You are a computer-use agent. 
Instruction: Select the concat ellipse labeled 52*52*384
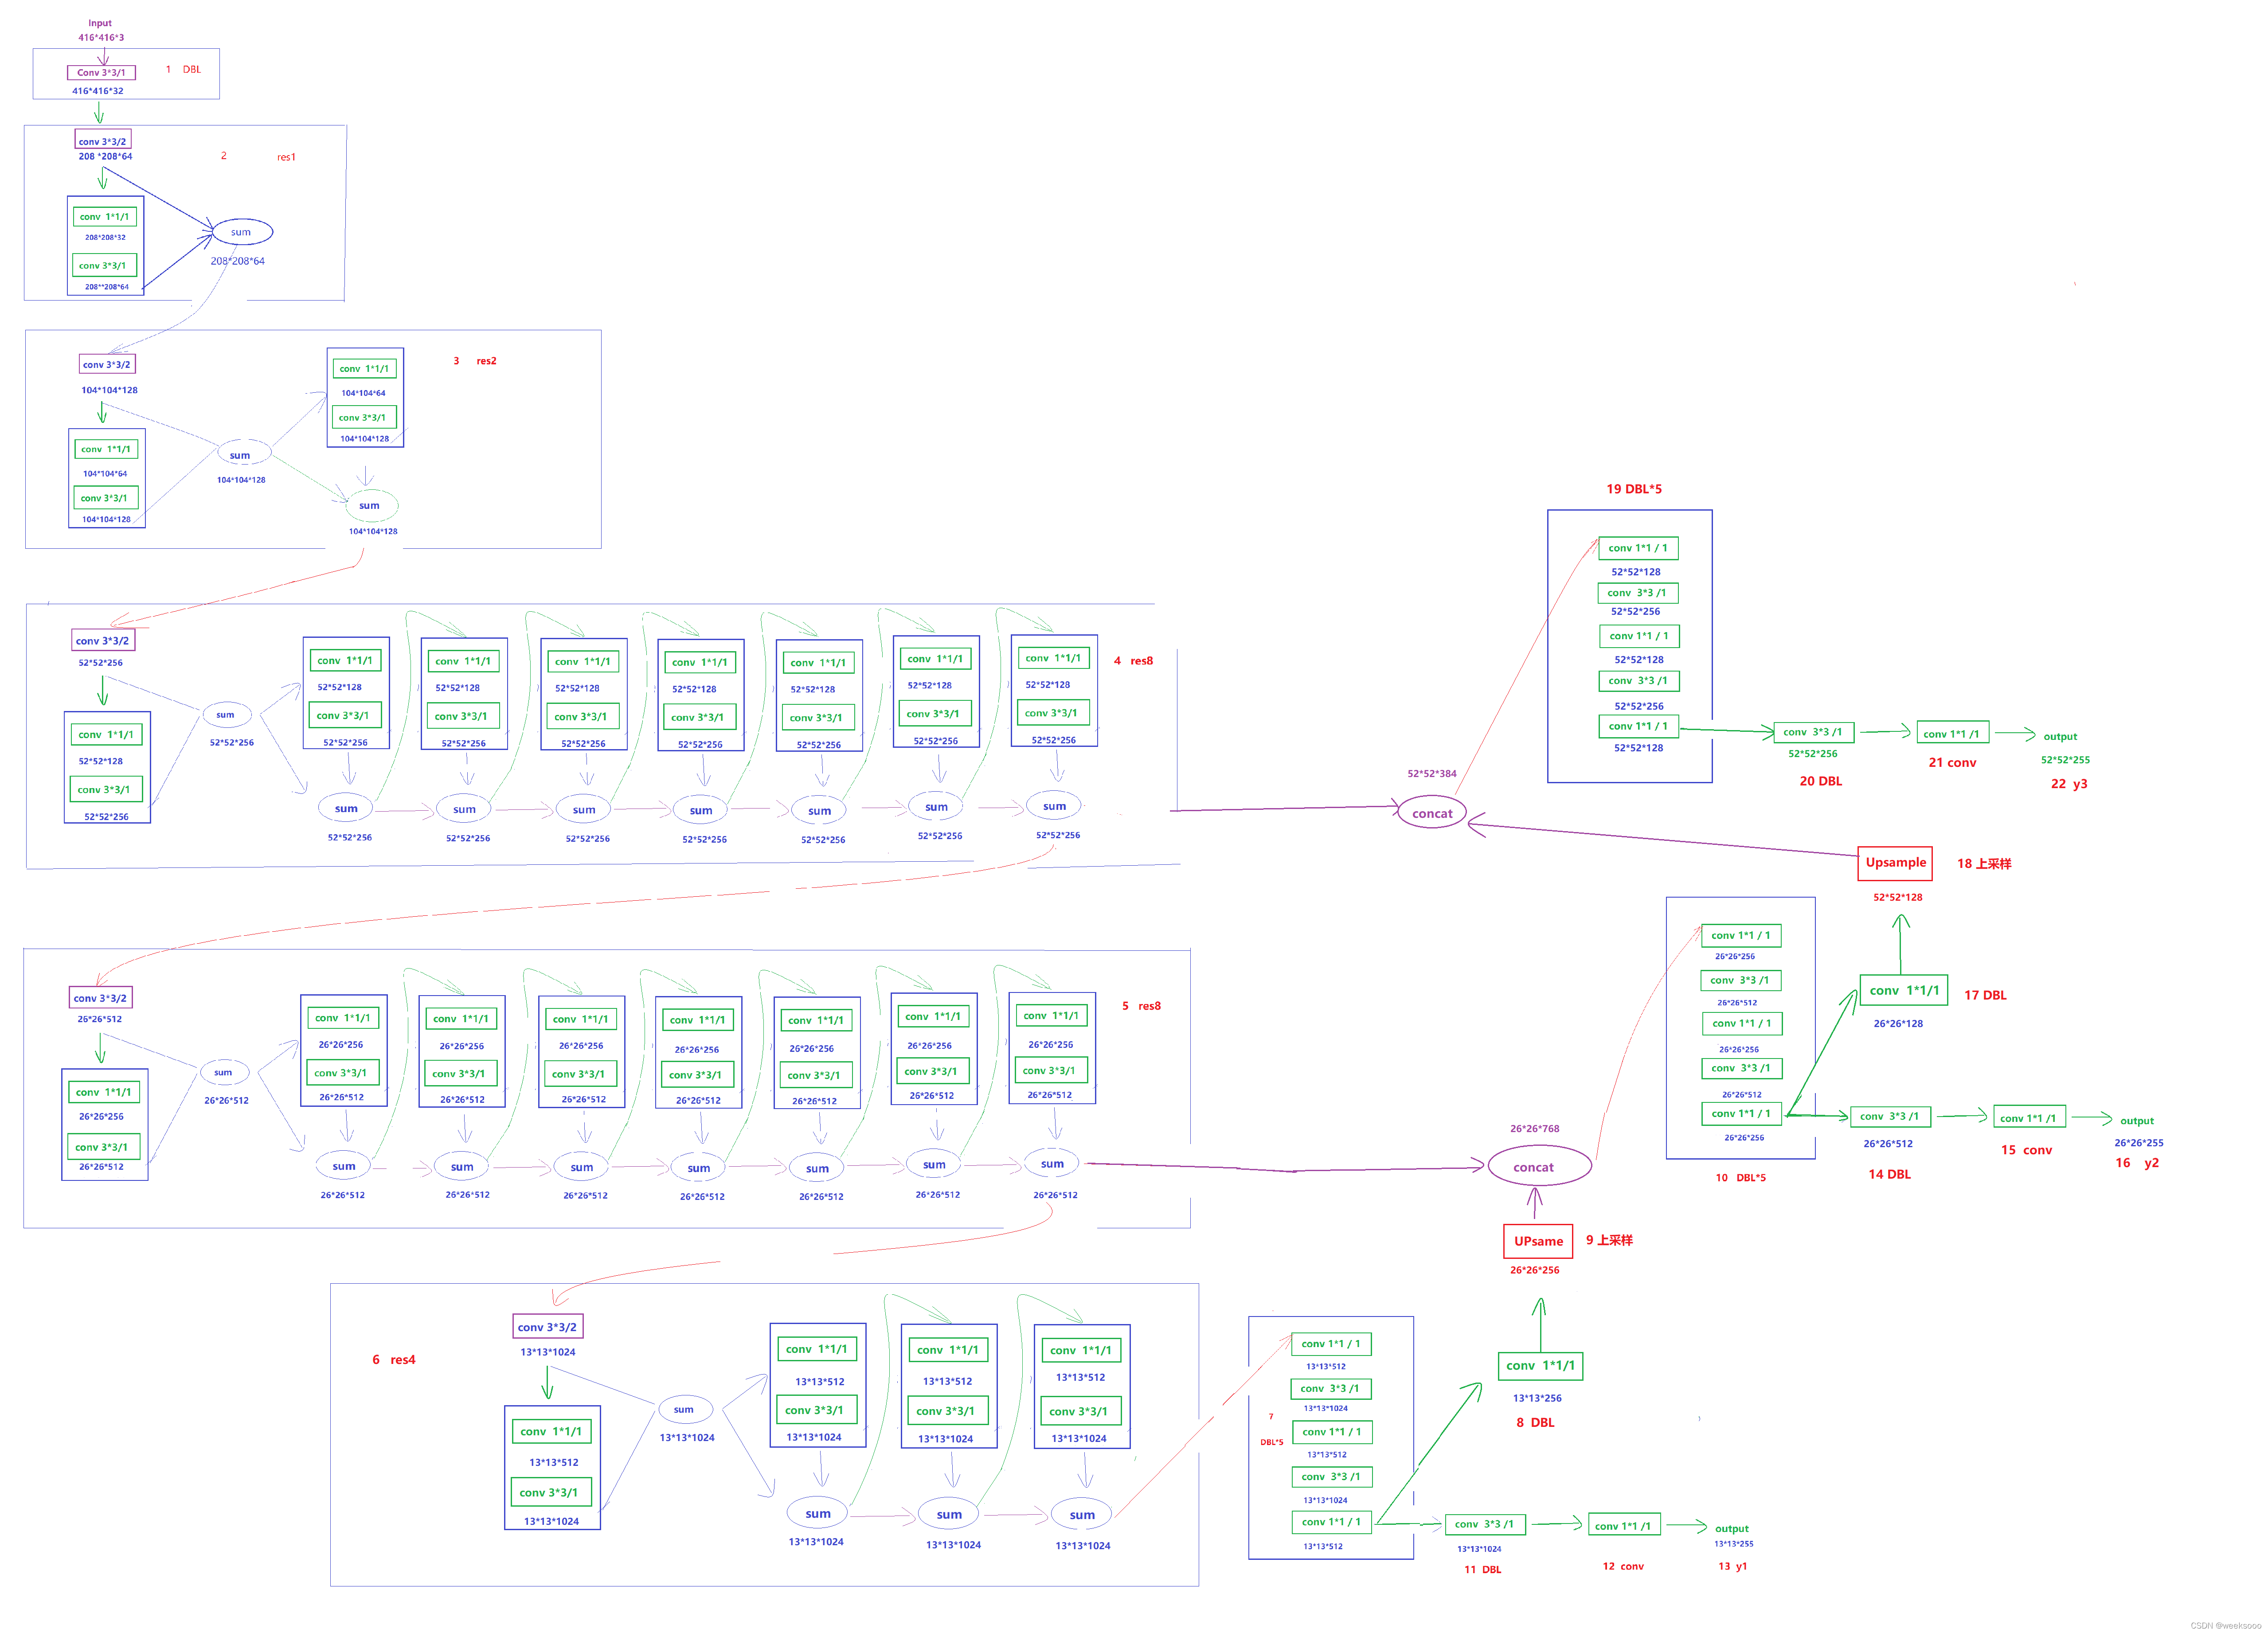(x=1431, y=813)
